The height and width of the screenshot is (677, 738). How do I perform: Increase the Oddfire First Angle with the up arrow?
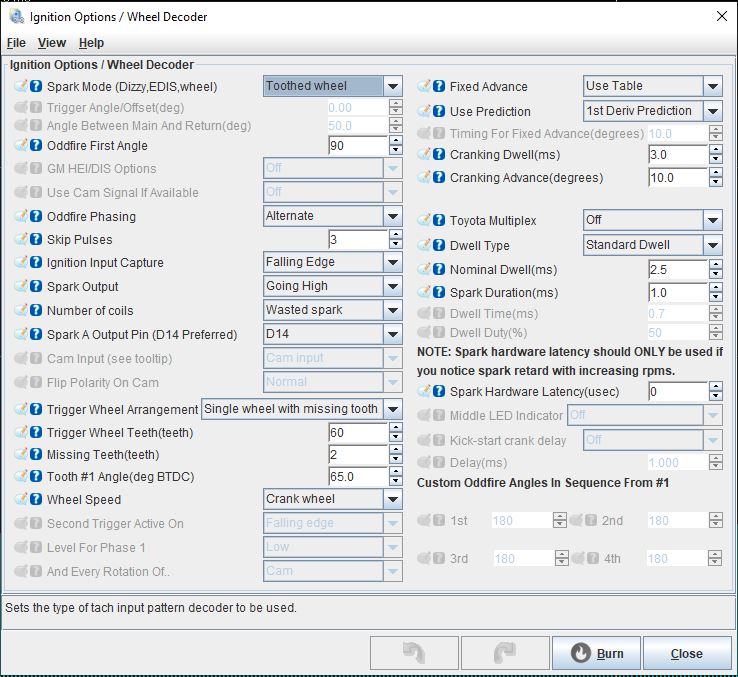[395, 141]
